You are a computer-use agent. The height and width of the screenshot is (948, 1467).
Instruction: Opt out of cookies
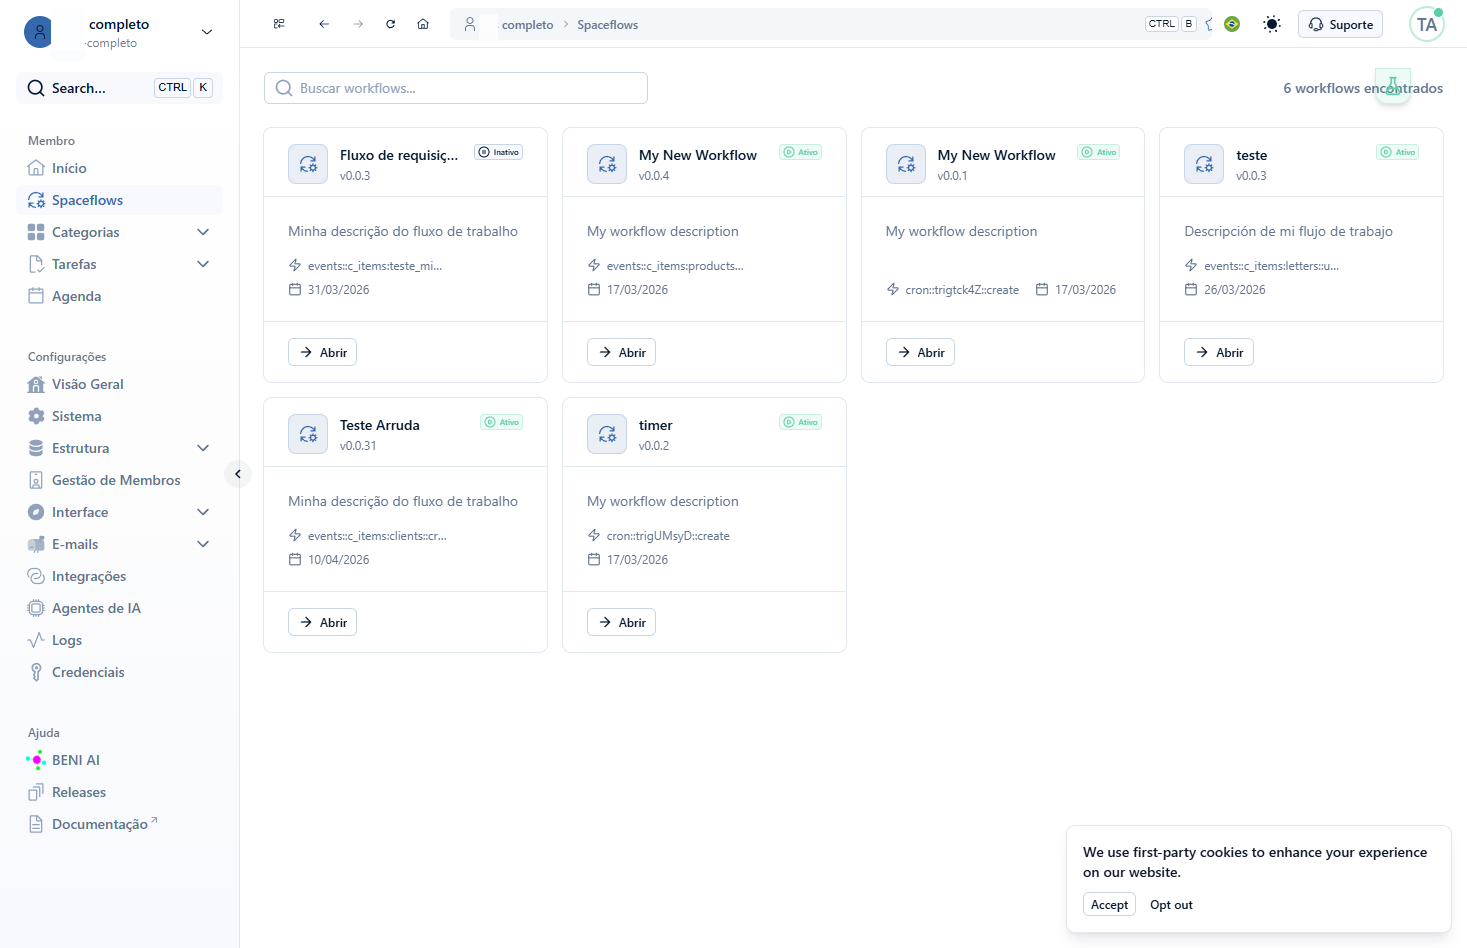[x=1171, y=904]
